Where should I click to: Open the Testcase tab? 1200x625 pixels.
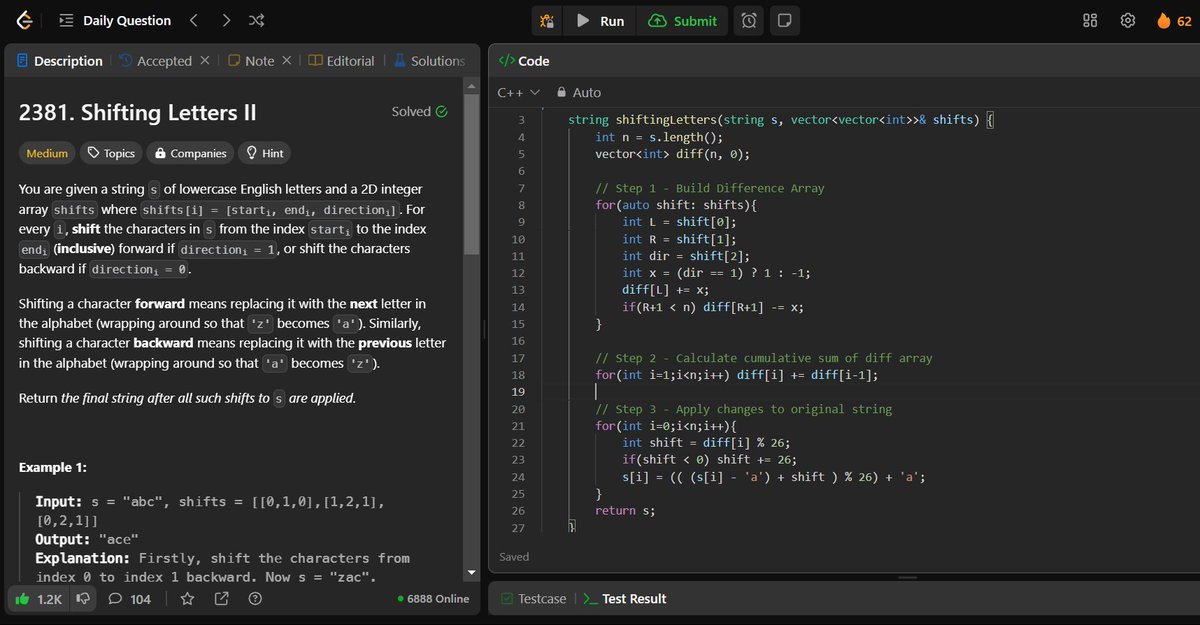533,599
